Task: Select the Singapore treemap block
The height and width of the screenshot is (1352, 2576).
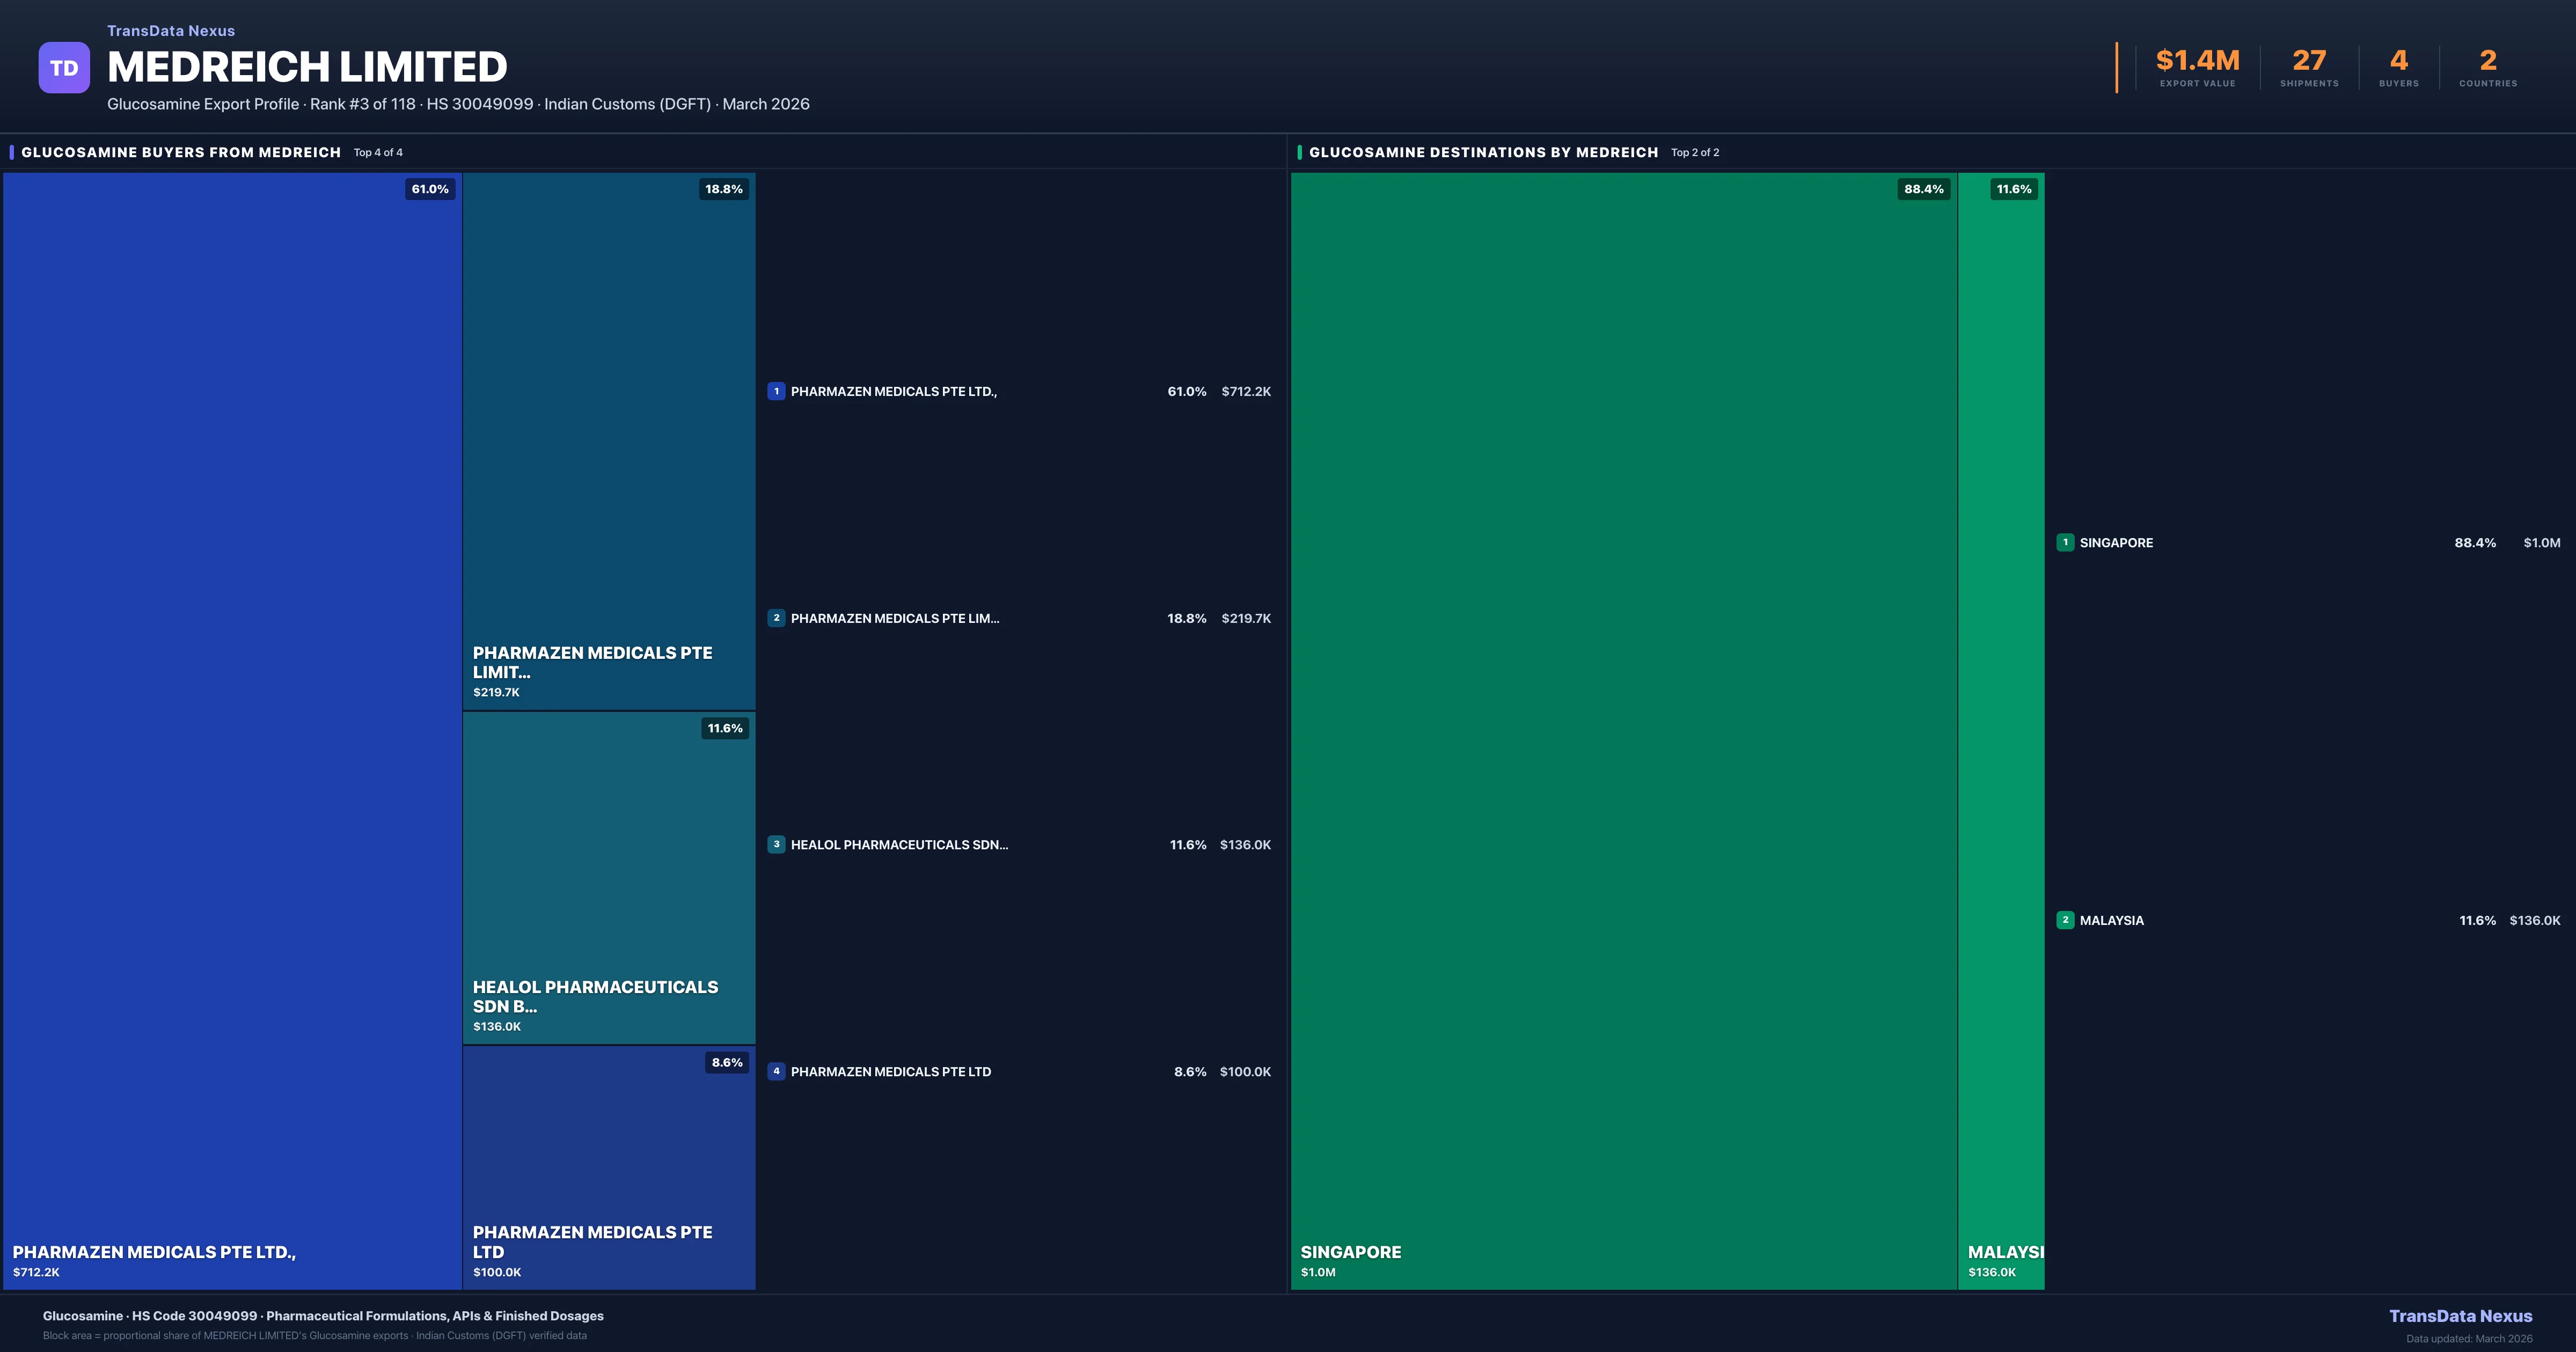Action: (1623, 730)
